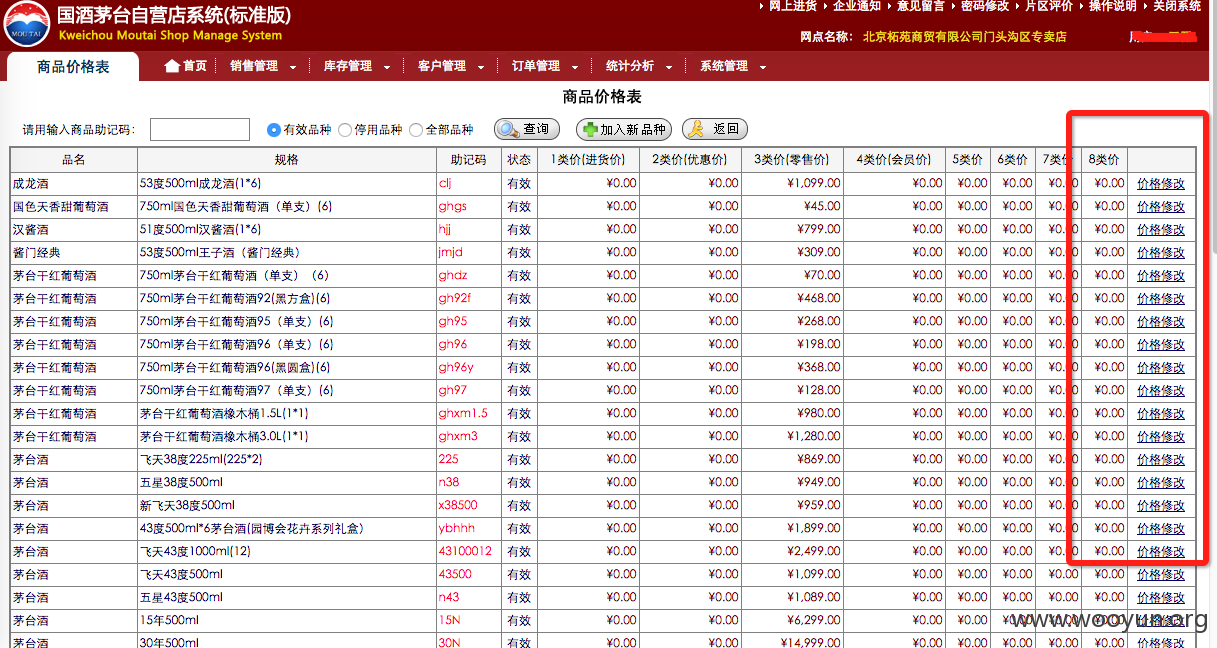Click the mnemonic code x38500
The width and height of the screenshot is (1217, 648).
458,506
